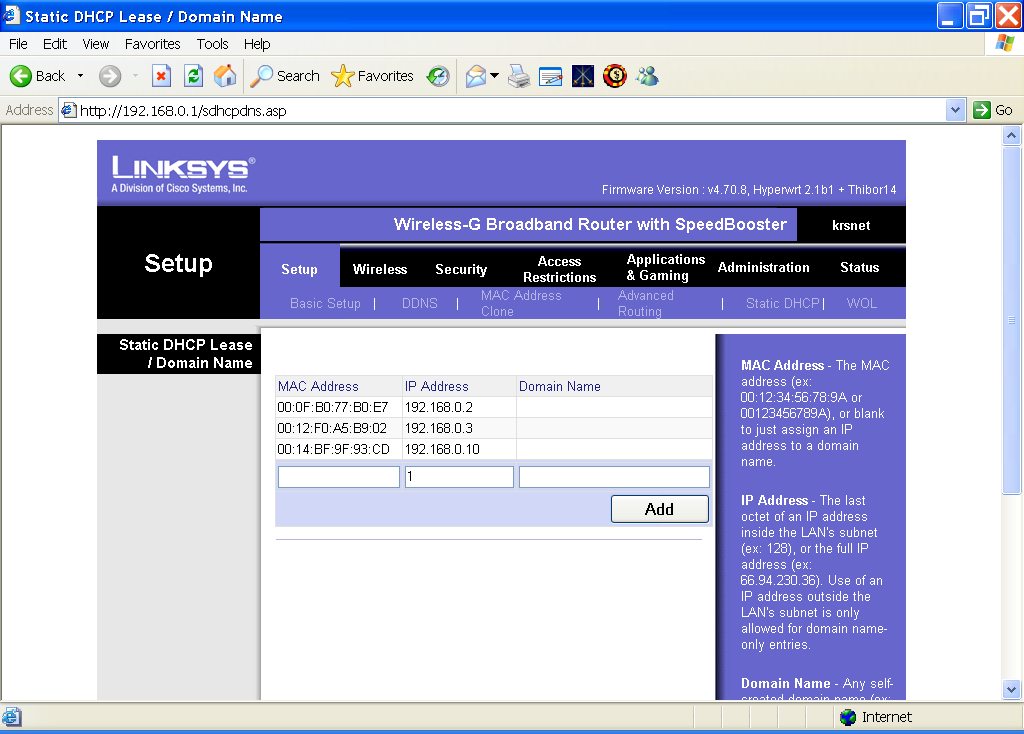Select MAC entry 00:14:BF:9F:93:CD
1024x734 pixels.
tap(333, 449)
